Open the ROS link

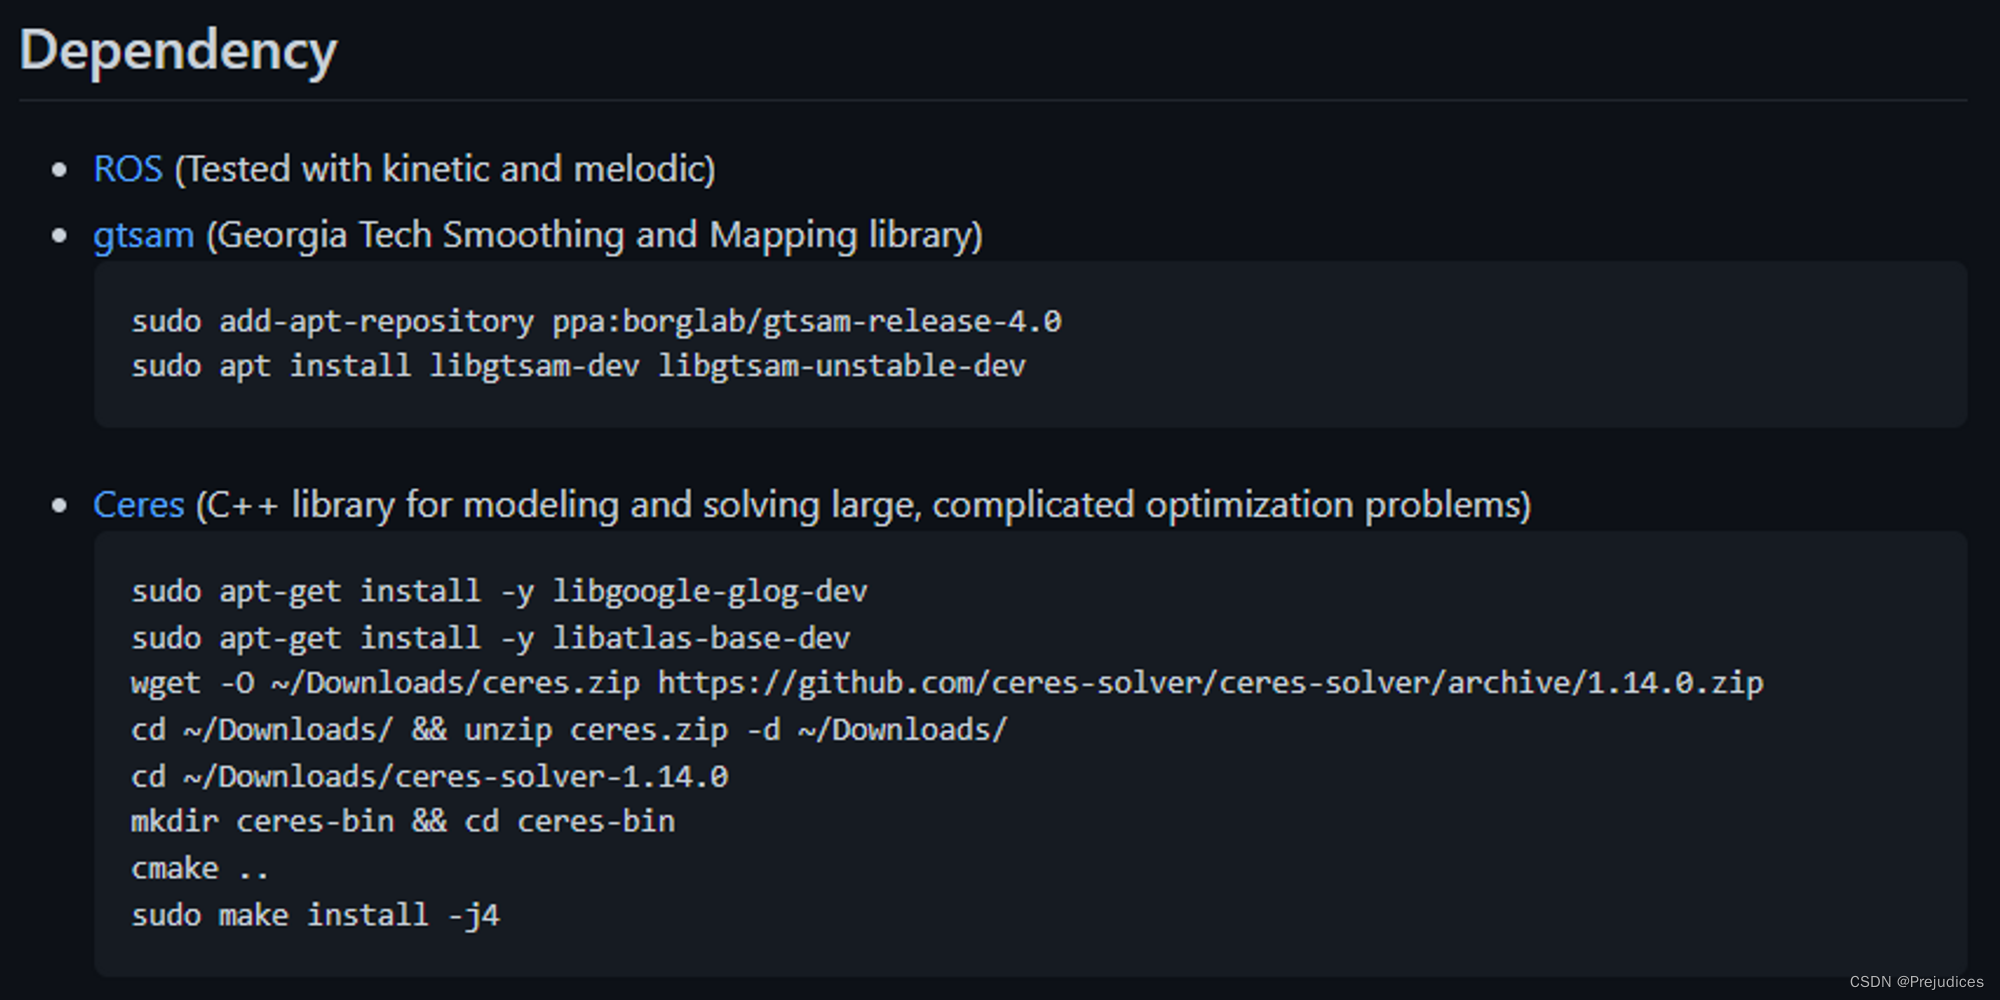[128, 169]
